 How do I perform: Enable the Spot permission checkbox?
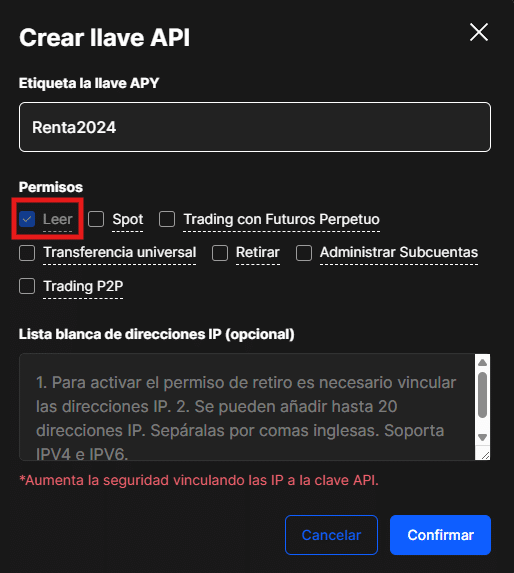point(96,219)
